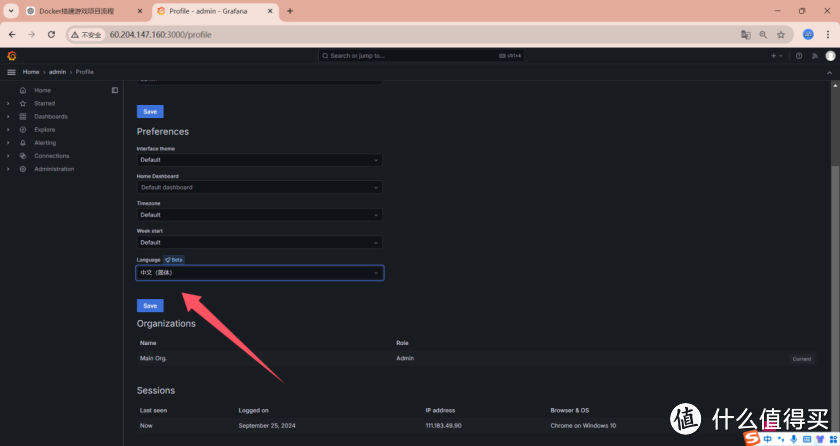Viewport: 840px width, 446px height.
Task: Switch to the Docker browser tab
Action: pyautogui.click(x=85, y=11)
